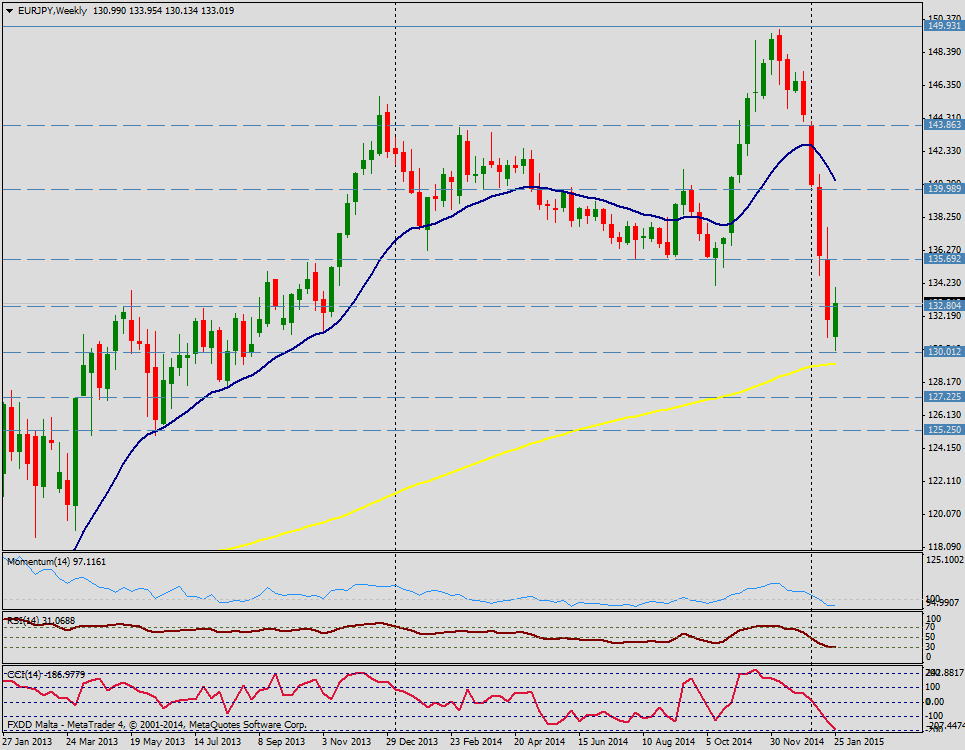Click the Momentum(14) indicator label

point(56,562)
